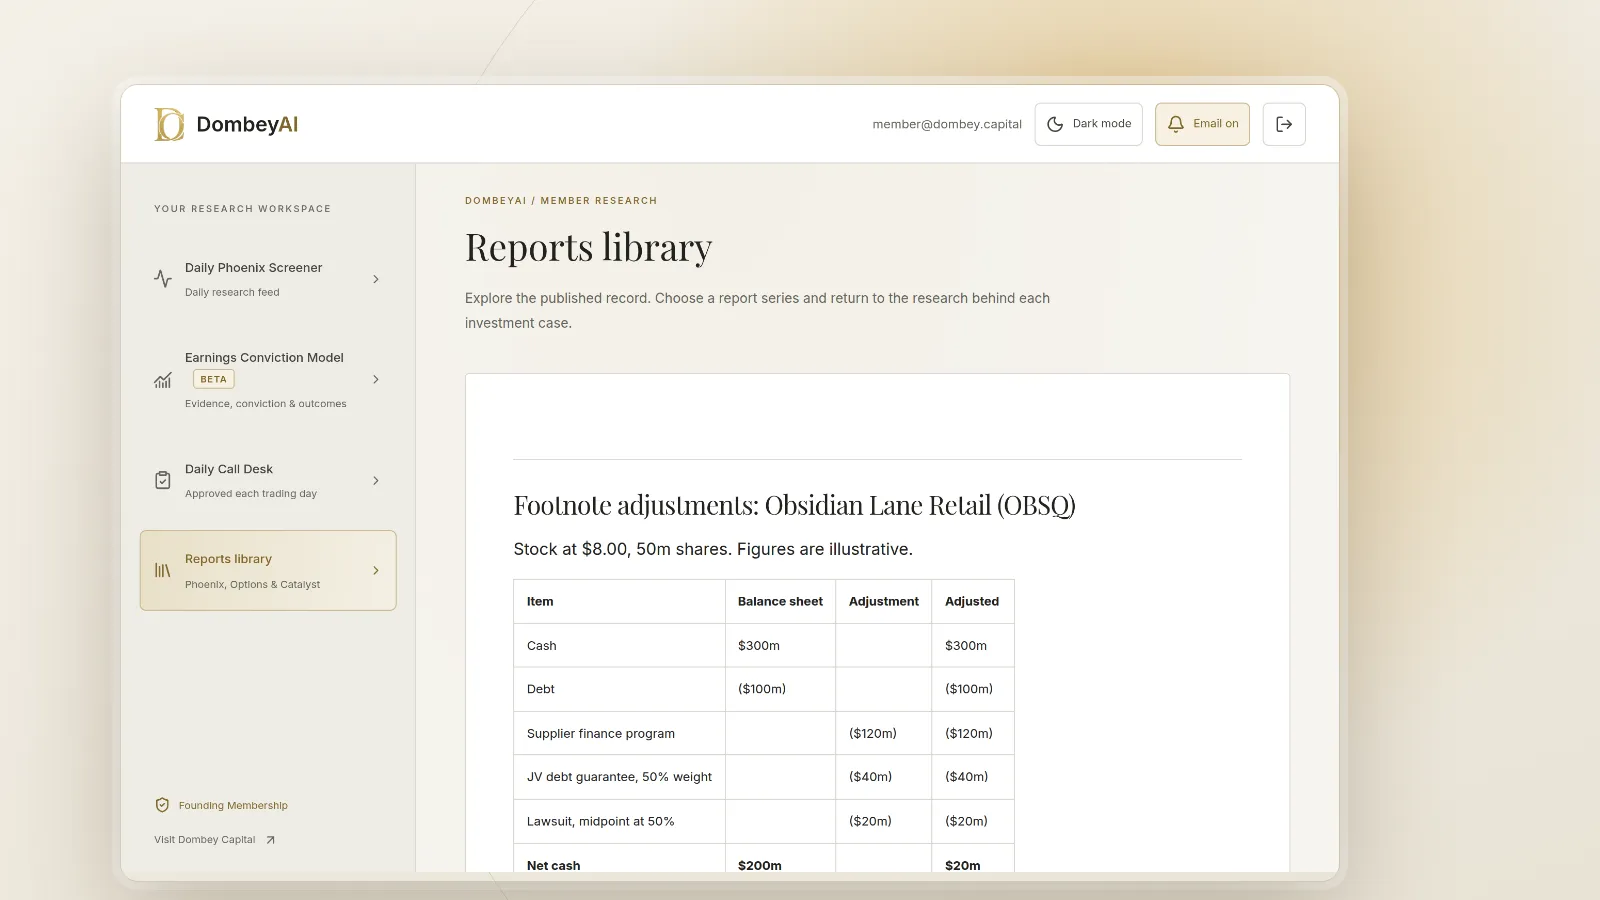
Task: Click the Founding Membership shield icon
Action: [162, 805]
